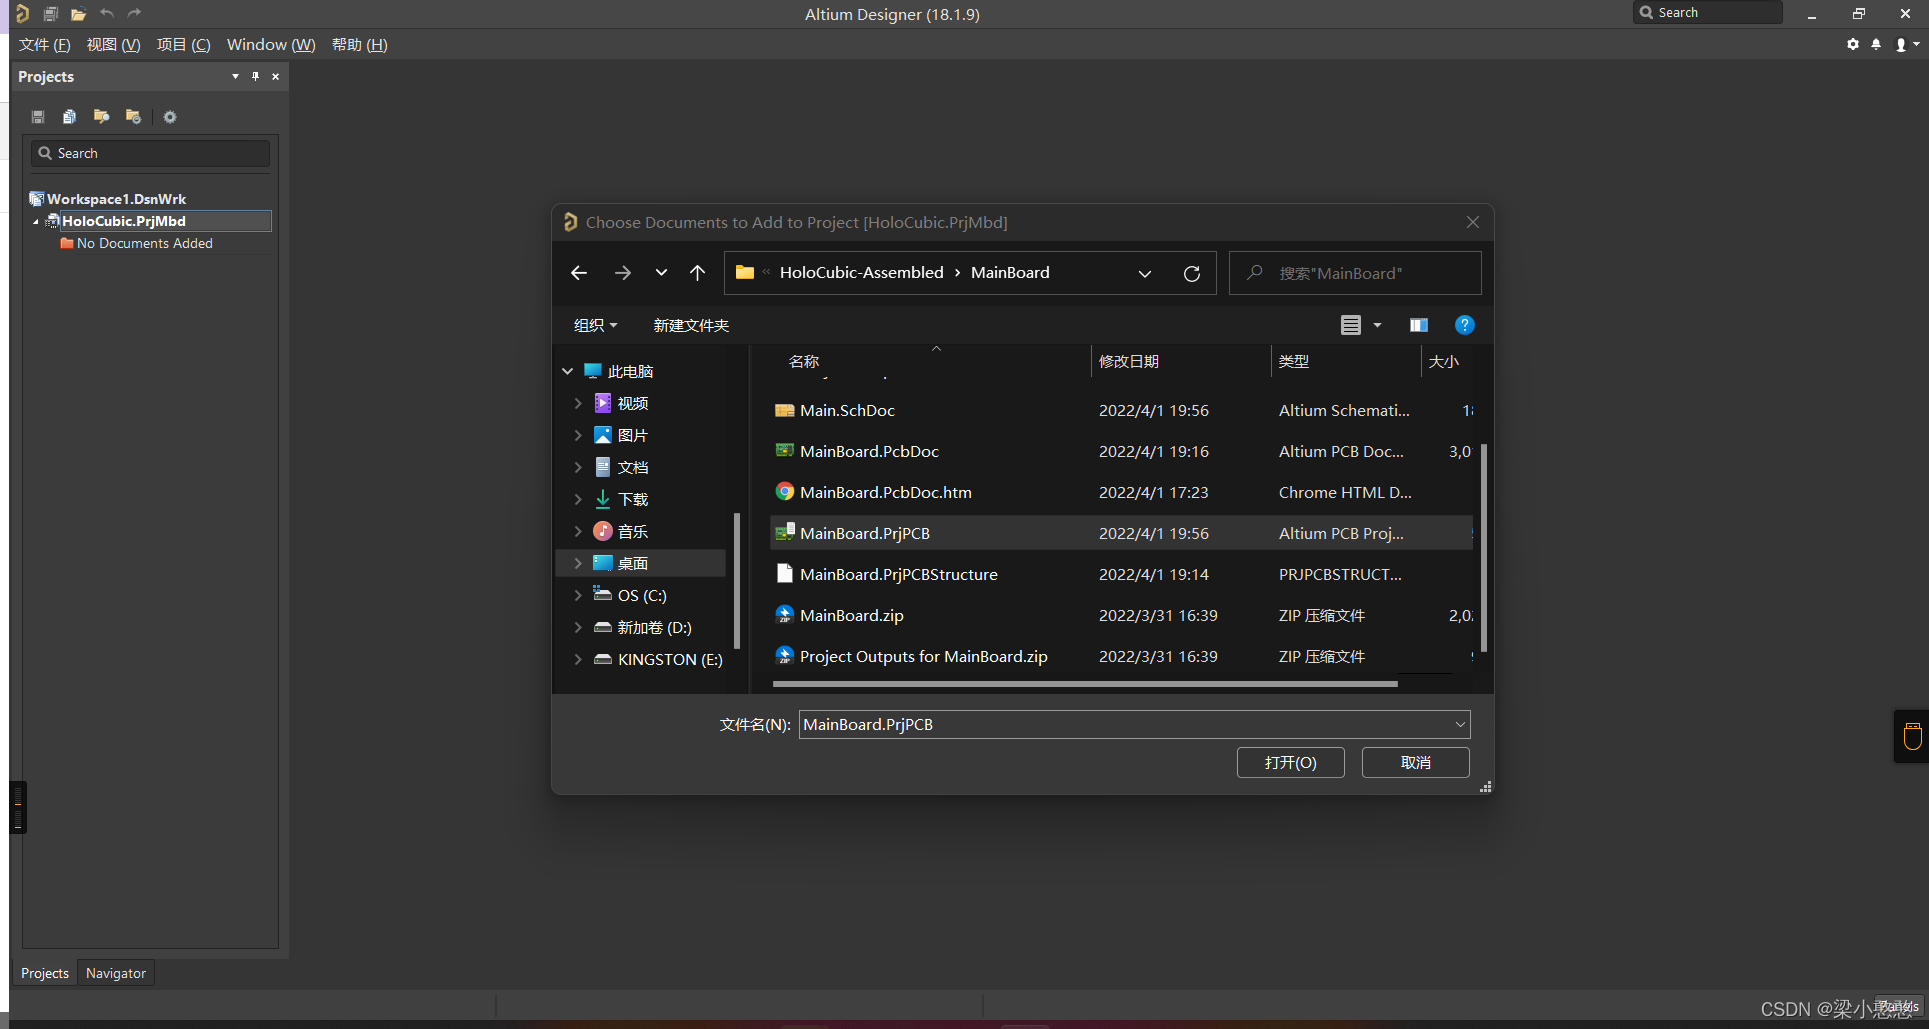This screenshot has height=1029, width=1929.
Task: Click the 打开(O) button
Action: tap(1290, 762)
